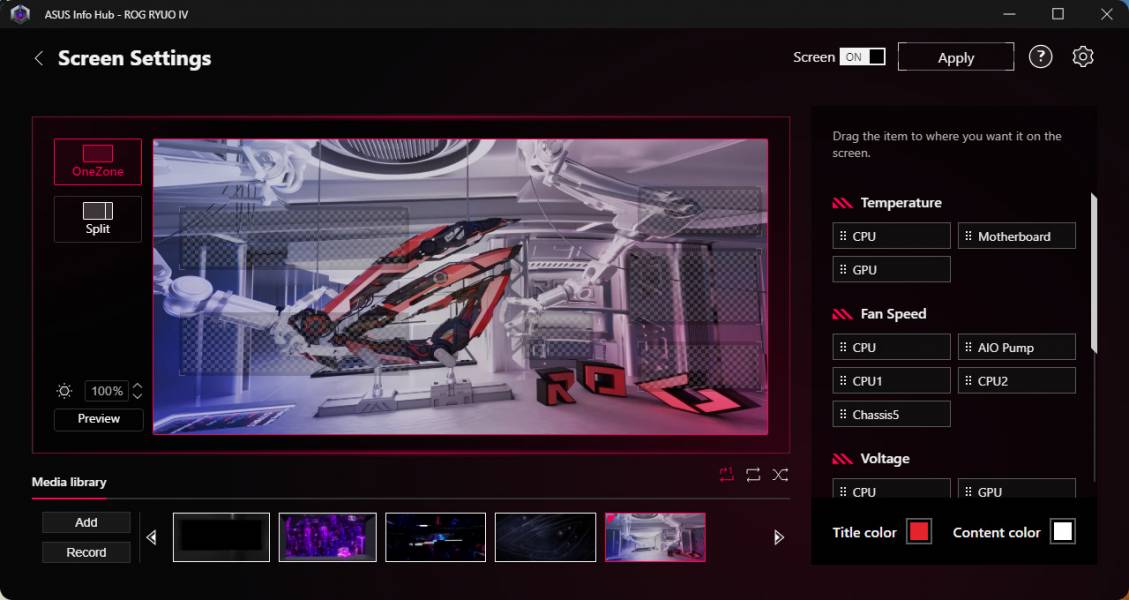Increase brightness with the percentage stepper
This screenshot has height=600, width=1129.
coord(137,386)
